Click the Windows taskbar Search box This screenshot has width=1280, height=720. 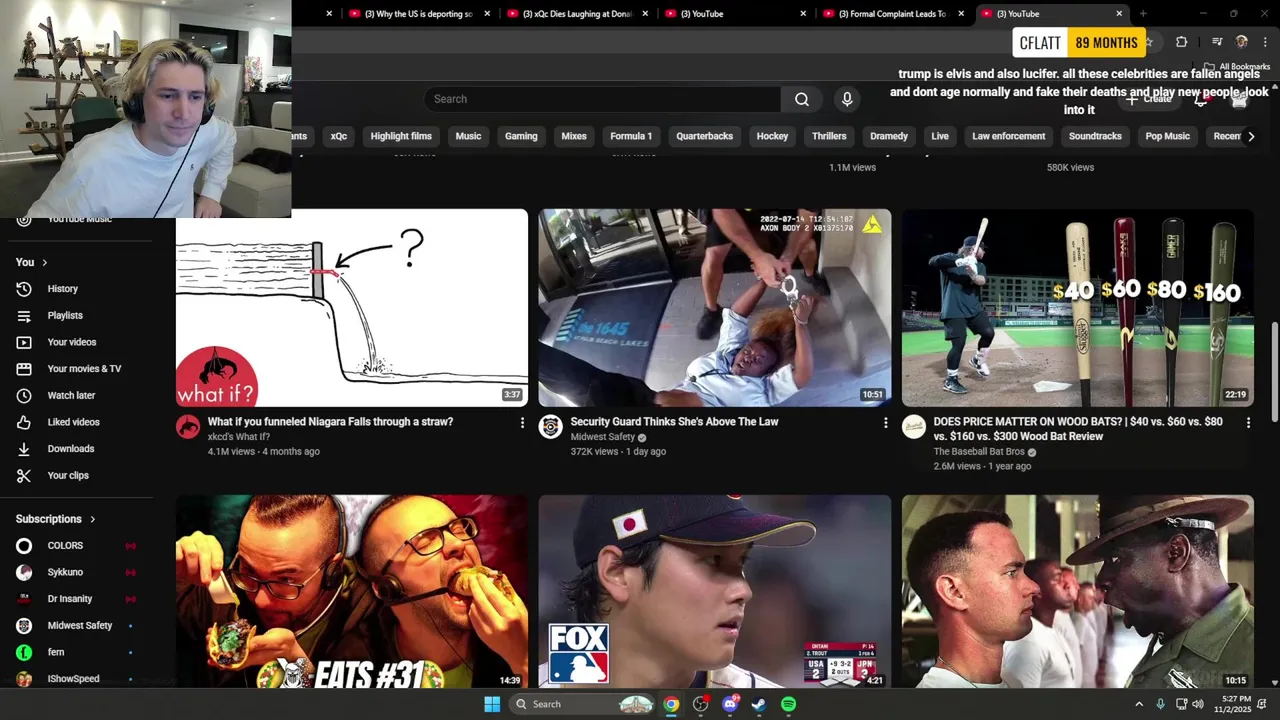(582, 704)
